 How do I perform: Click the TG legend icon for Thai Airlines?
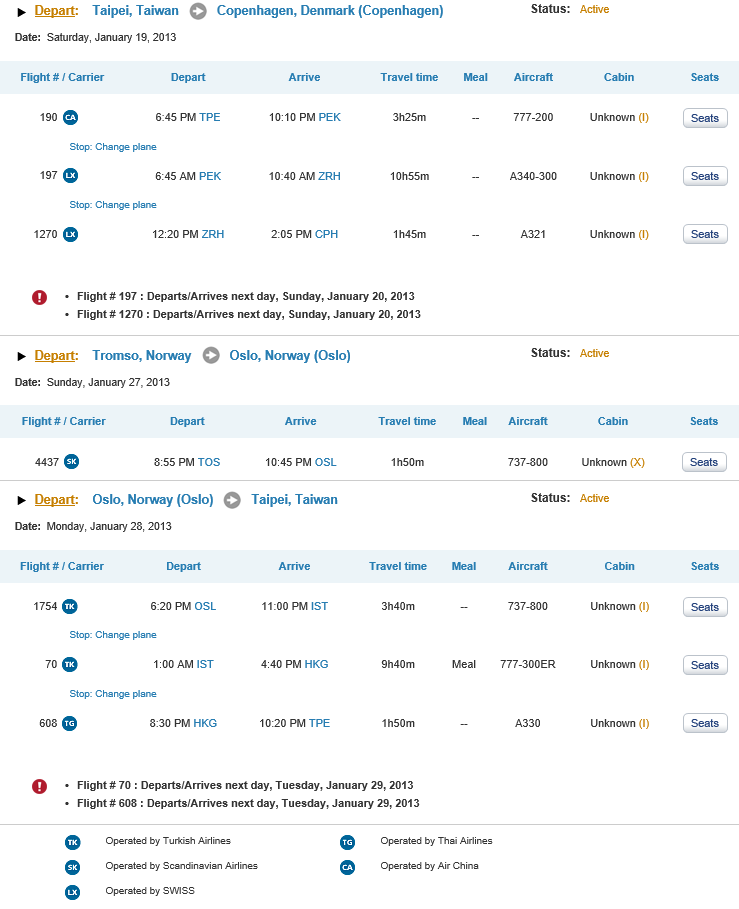347,842
